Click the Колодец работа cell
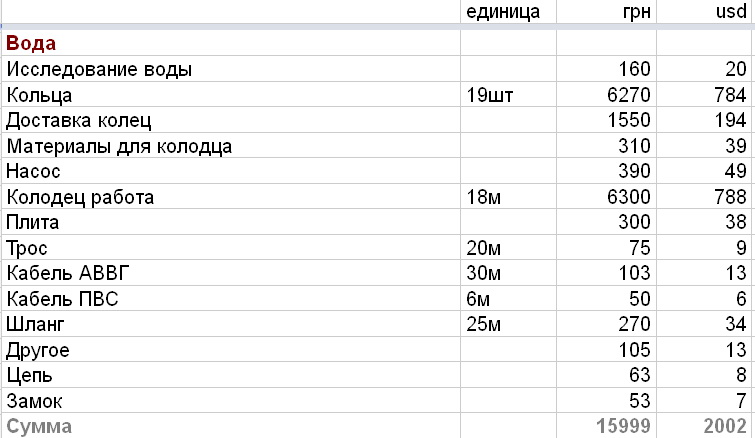 coord(231,196)
